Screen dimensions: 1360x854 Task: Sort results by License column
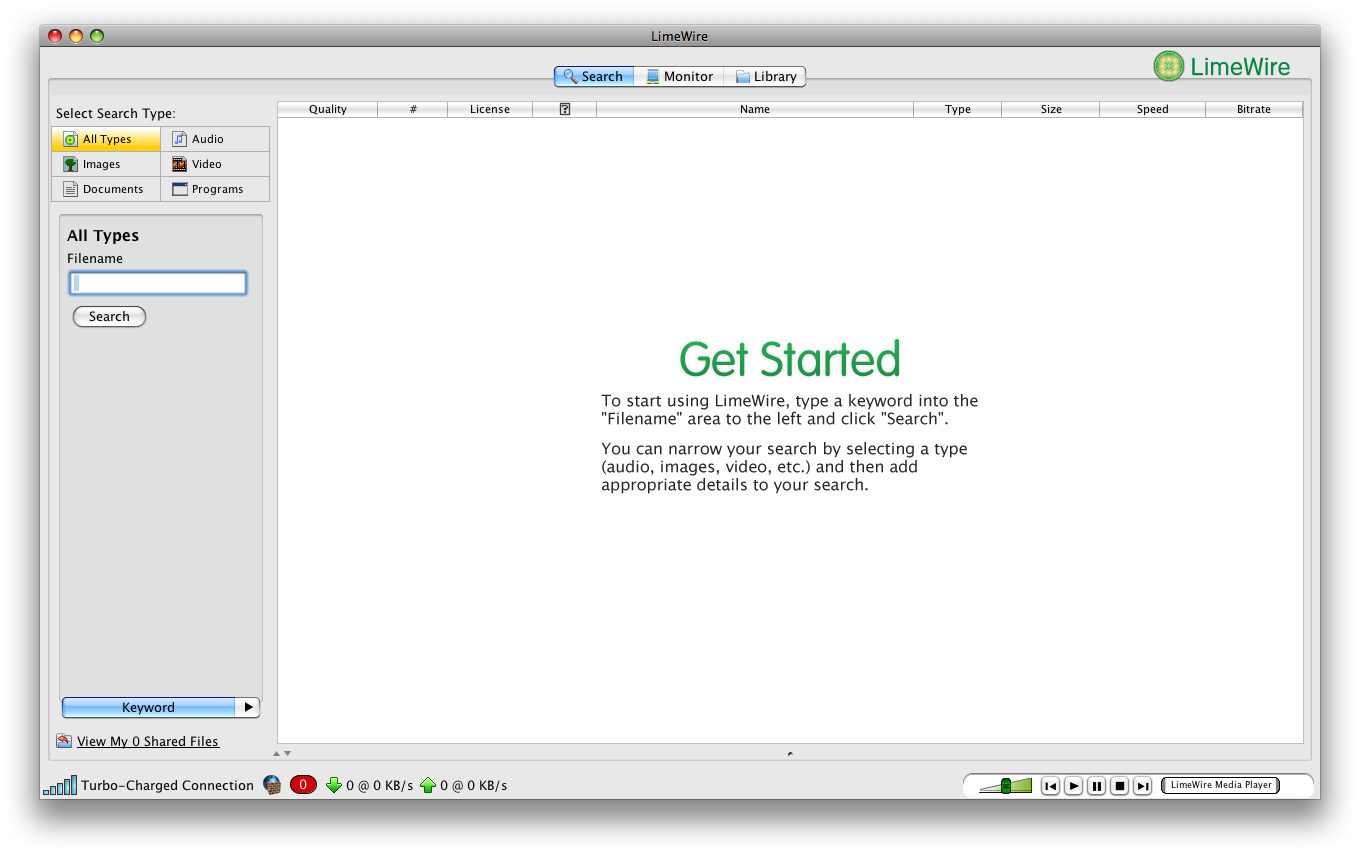pos(490,109)
